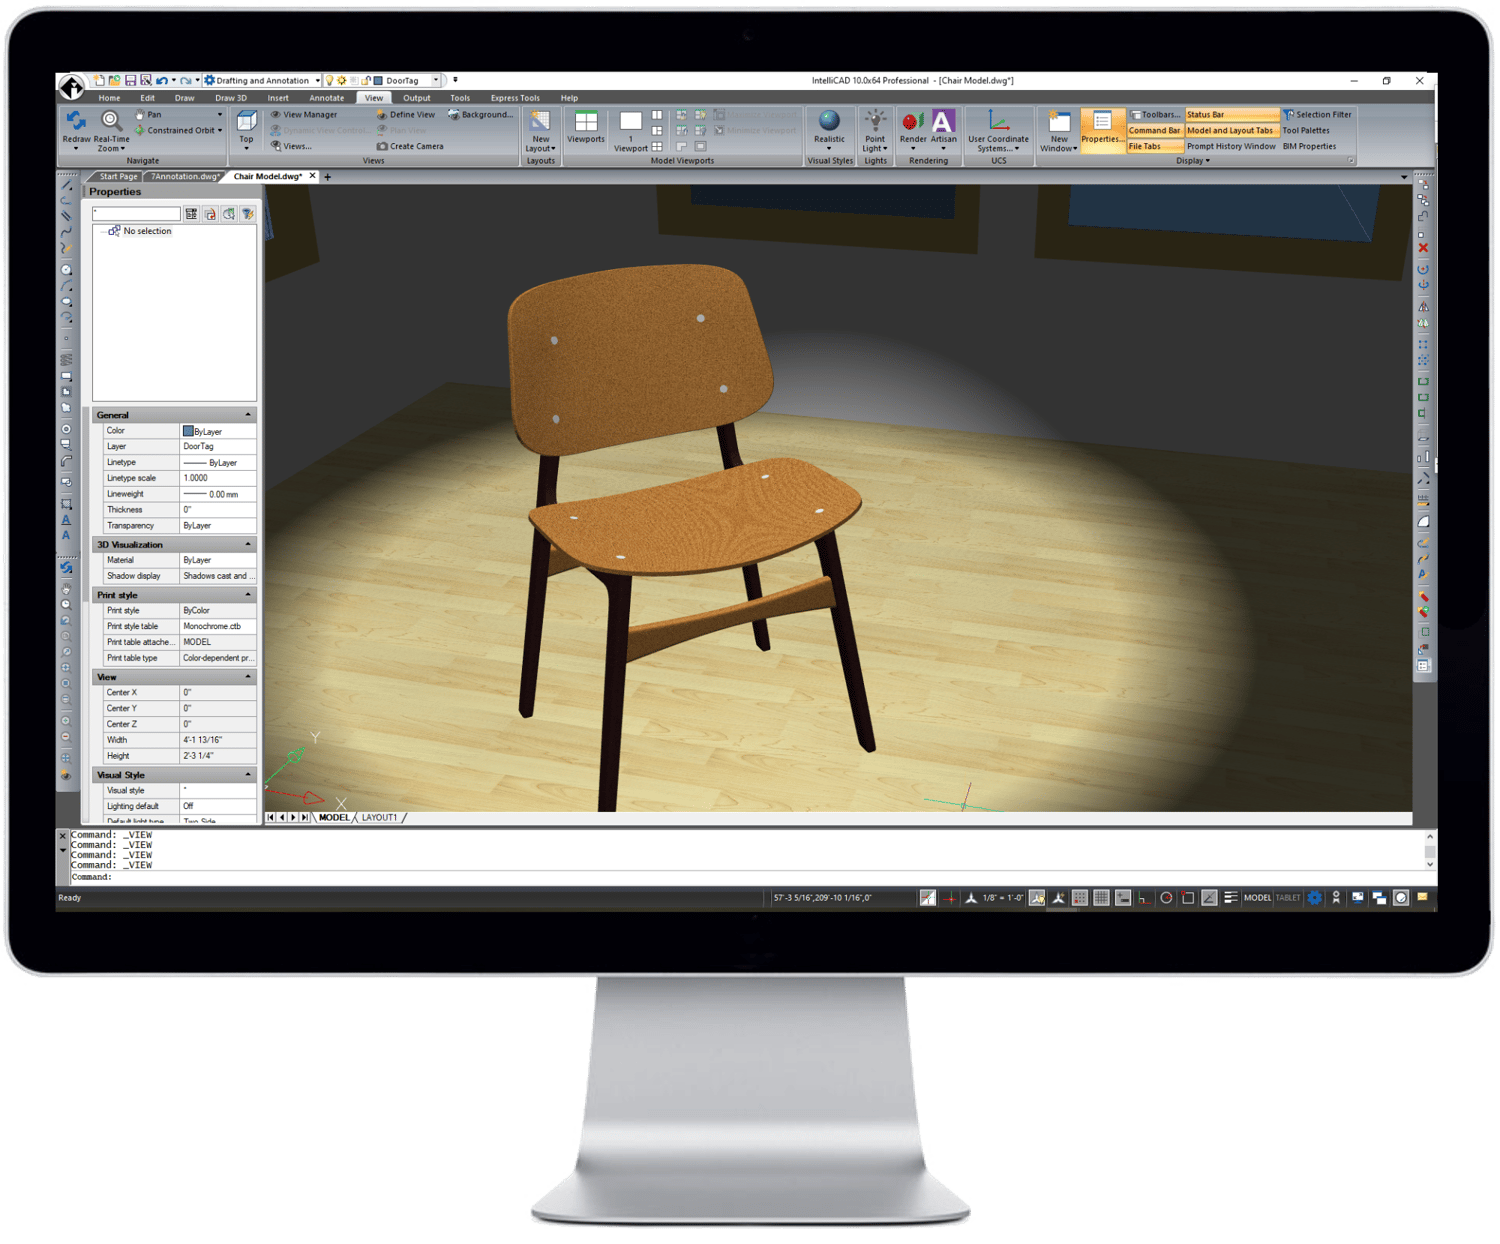Click the View Manager button
Screen dimensions: 1500x1244
[310, 114]
